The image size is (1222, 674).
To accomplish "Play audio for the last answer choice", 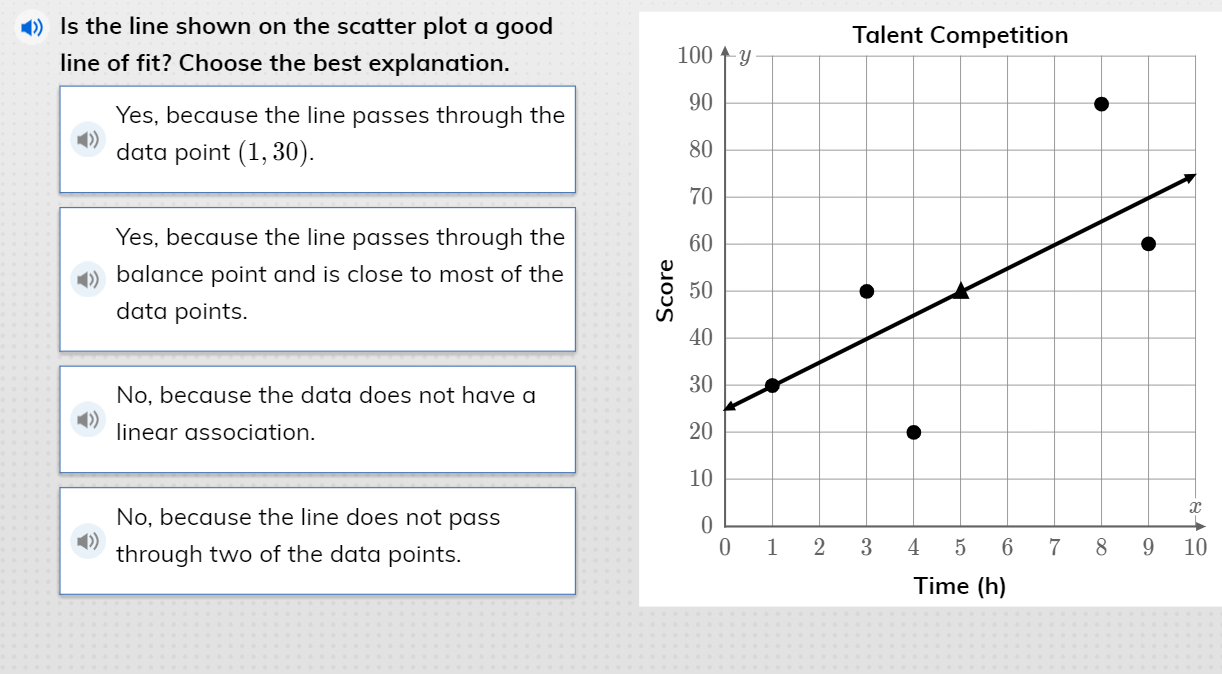I will coord(88,541).
